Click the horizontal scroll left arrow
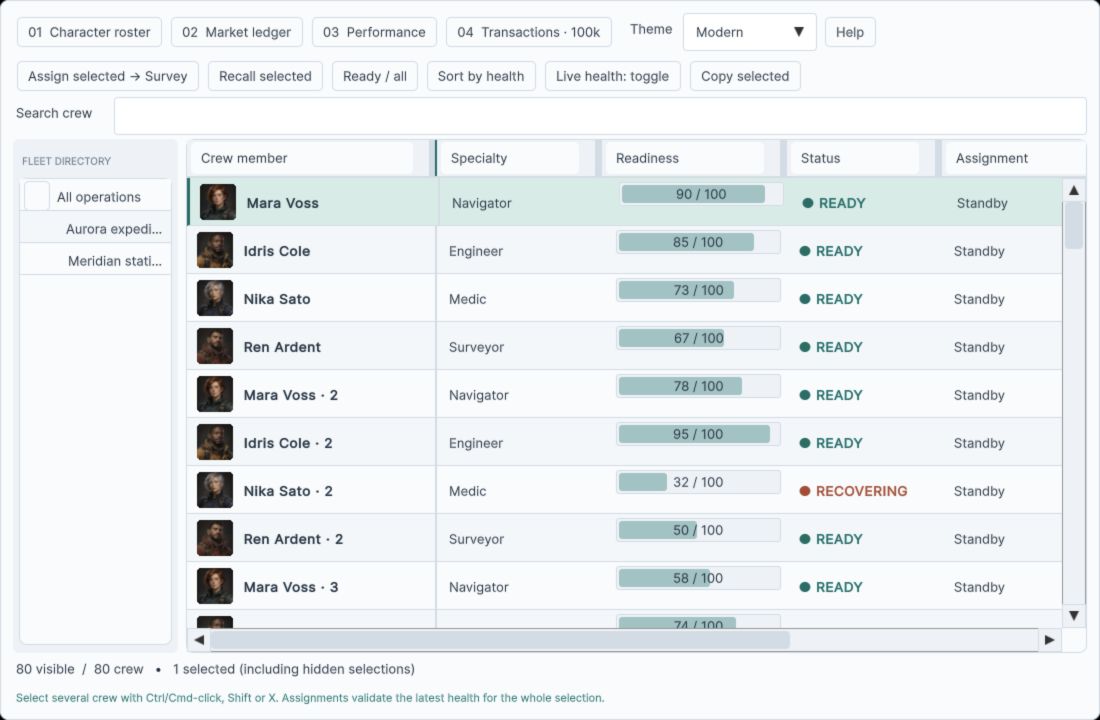This screenshot has height=720, width=1100. [x=199, y=639]
